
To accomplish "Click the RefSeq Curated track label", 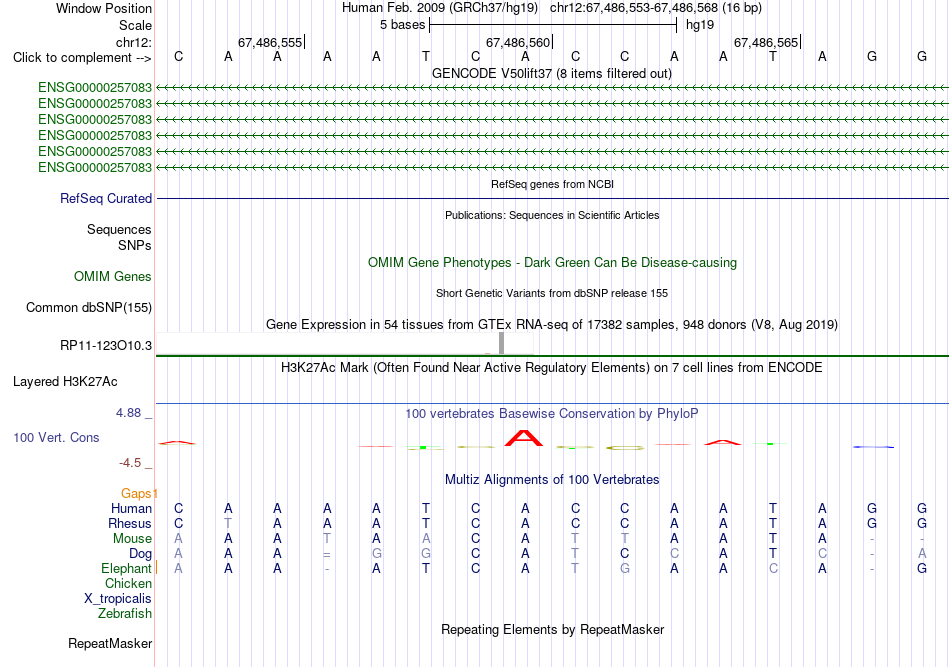I will (x=105, y=199).
